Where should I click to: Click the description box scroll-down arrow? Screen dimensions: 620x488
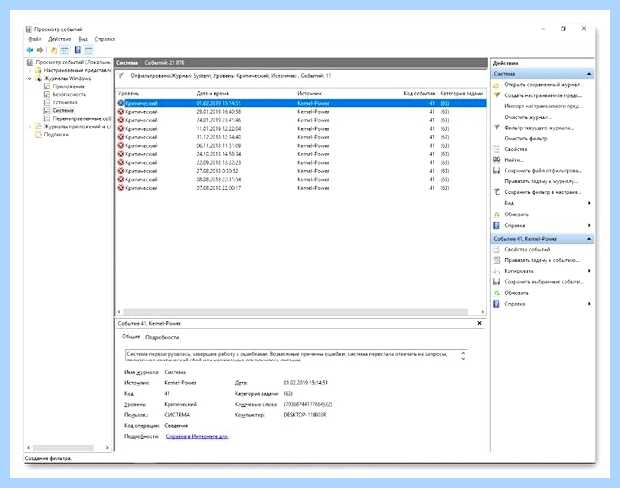coord(463,358)
